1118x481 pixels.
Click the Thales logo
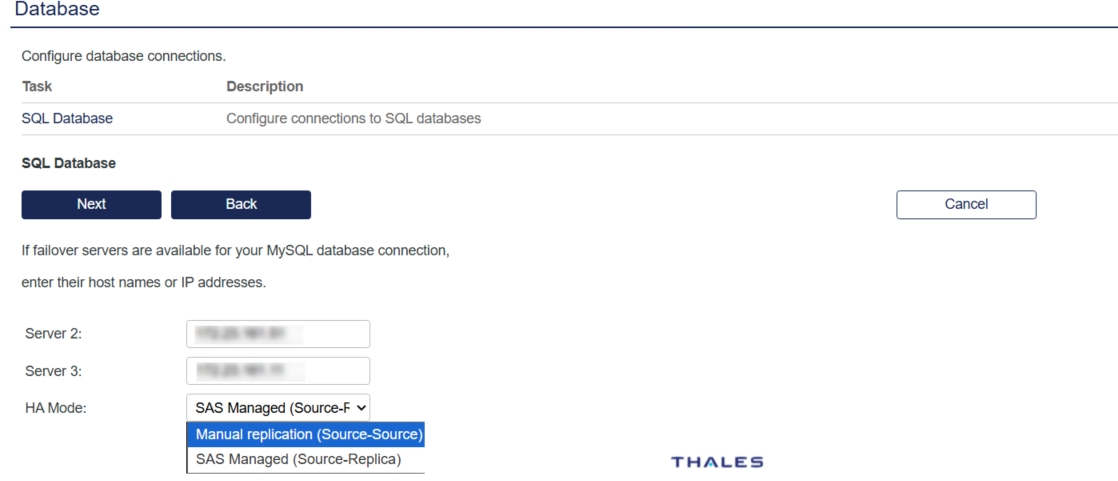tap(717, 462)
